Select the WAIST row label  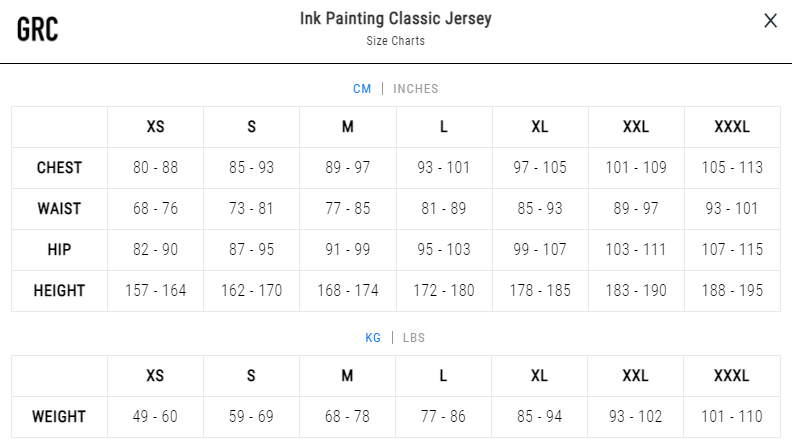[59, 209]
